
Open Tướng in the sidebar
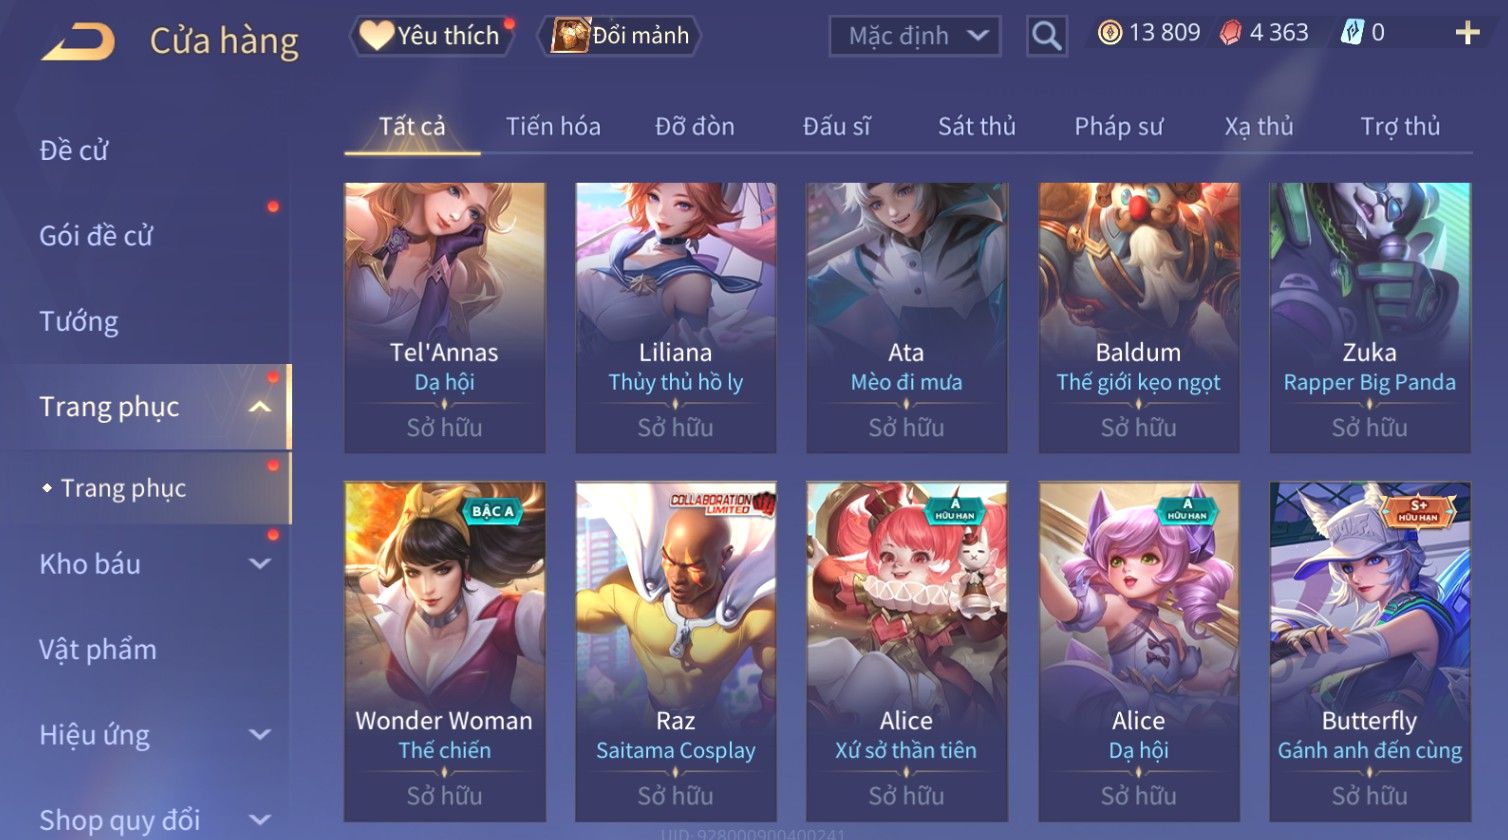click(x=79, y=322)
